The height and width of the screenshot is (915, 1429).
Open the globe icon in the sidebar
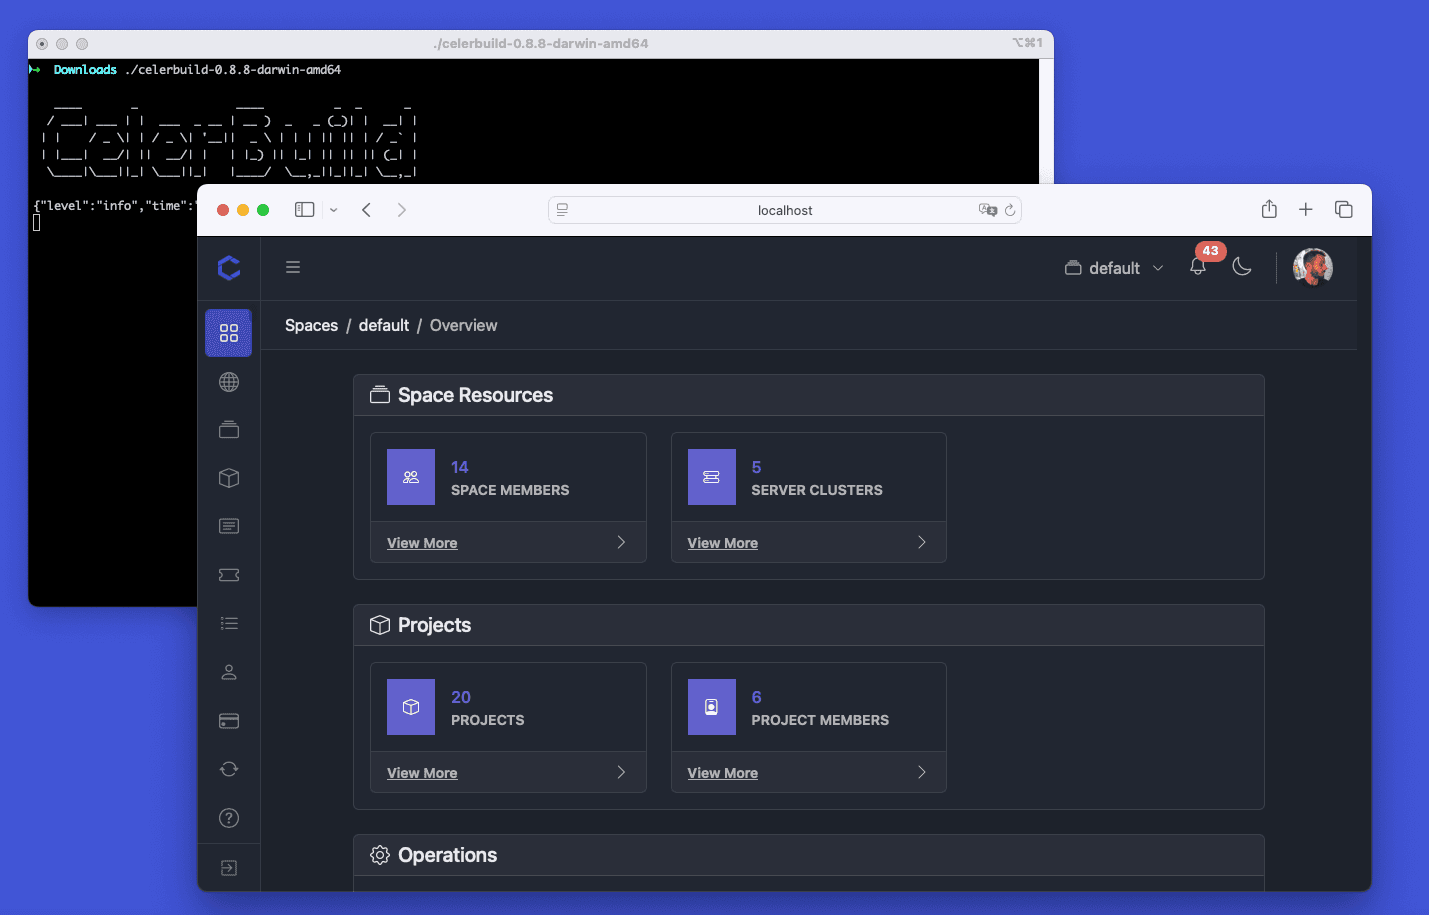pos(229,382)
